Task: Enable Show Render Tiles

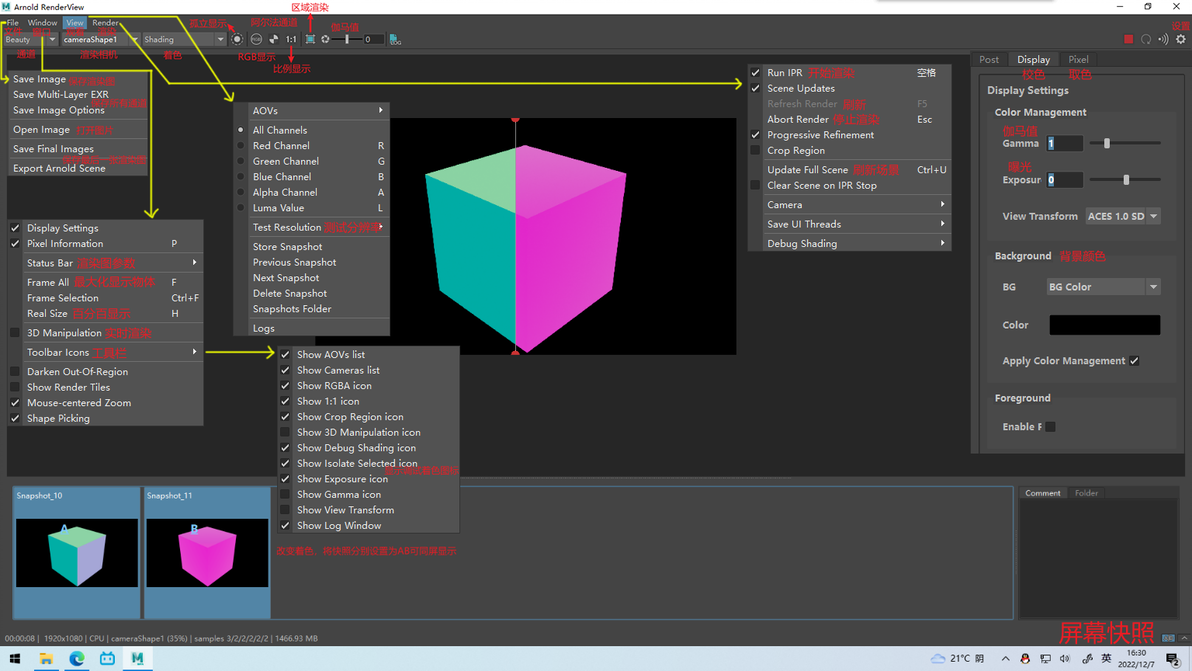Action: click(x=15, y=387)
